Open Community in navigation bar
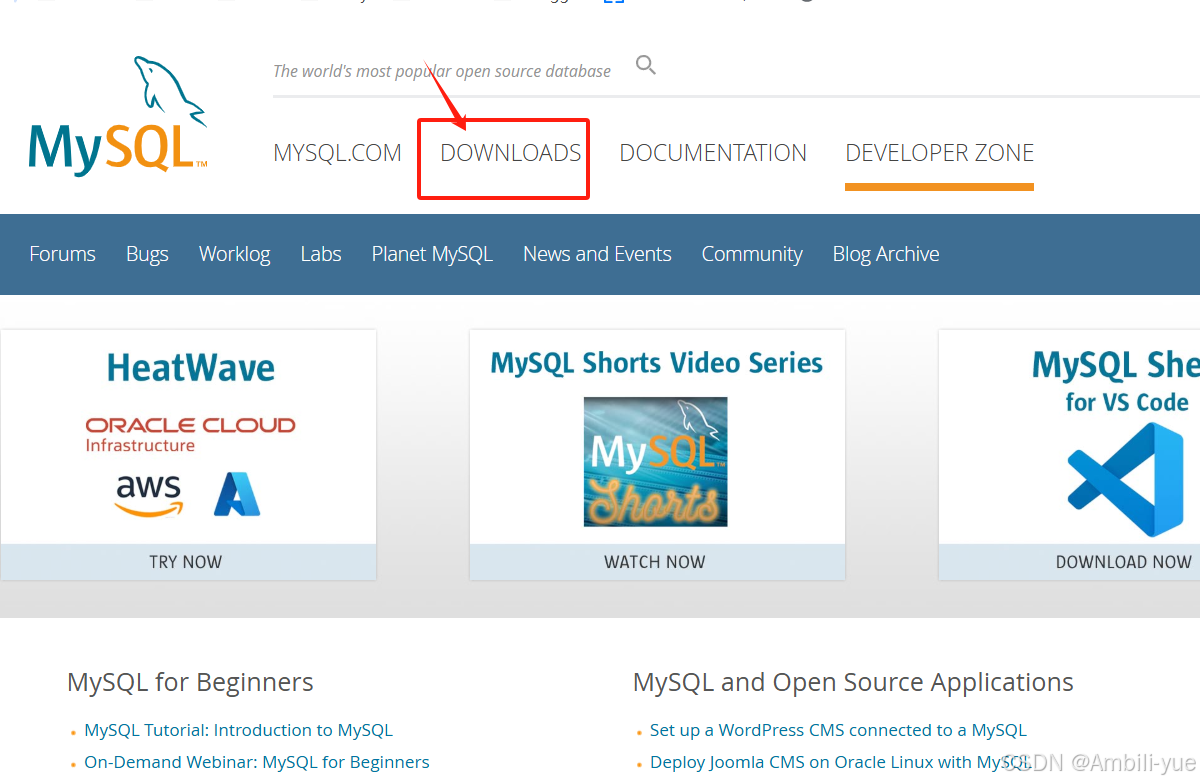 [752, 254]
